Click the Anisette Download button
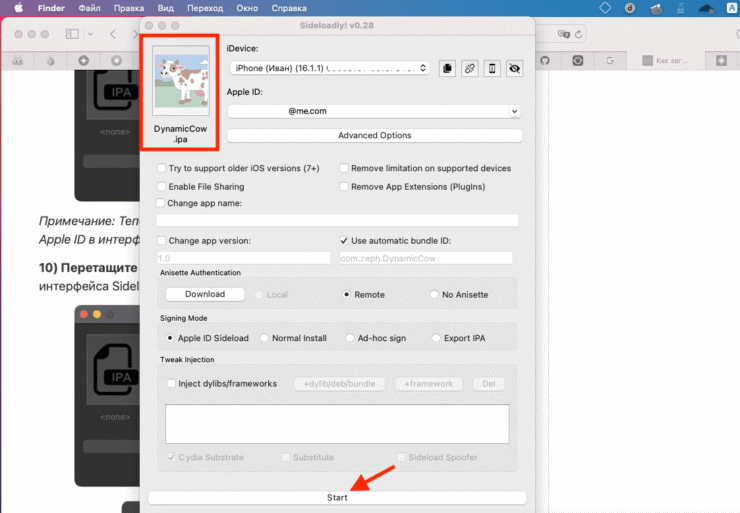This screenshot has height=513, width=740. (205, 294)
